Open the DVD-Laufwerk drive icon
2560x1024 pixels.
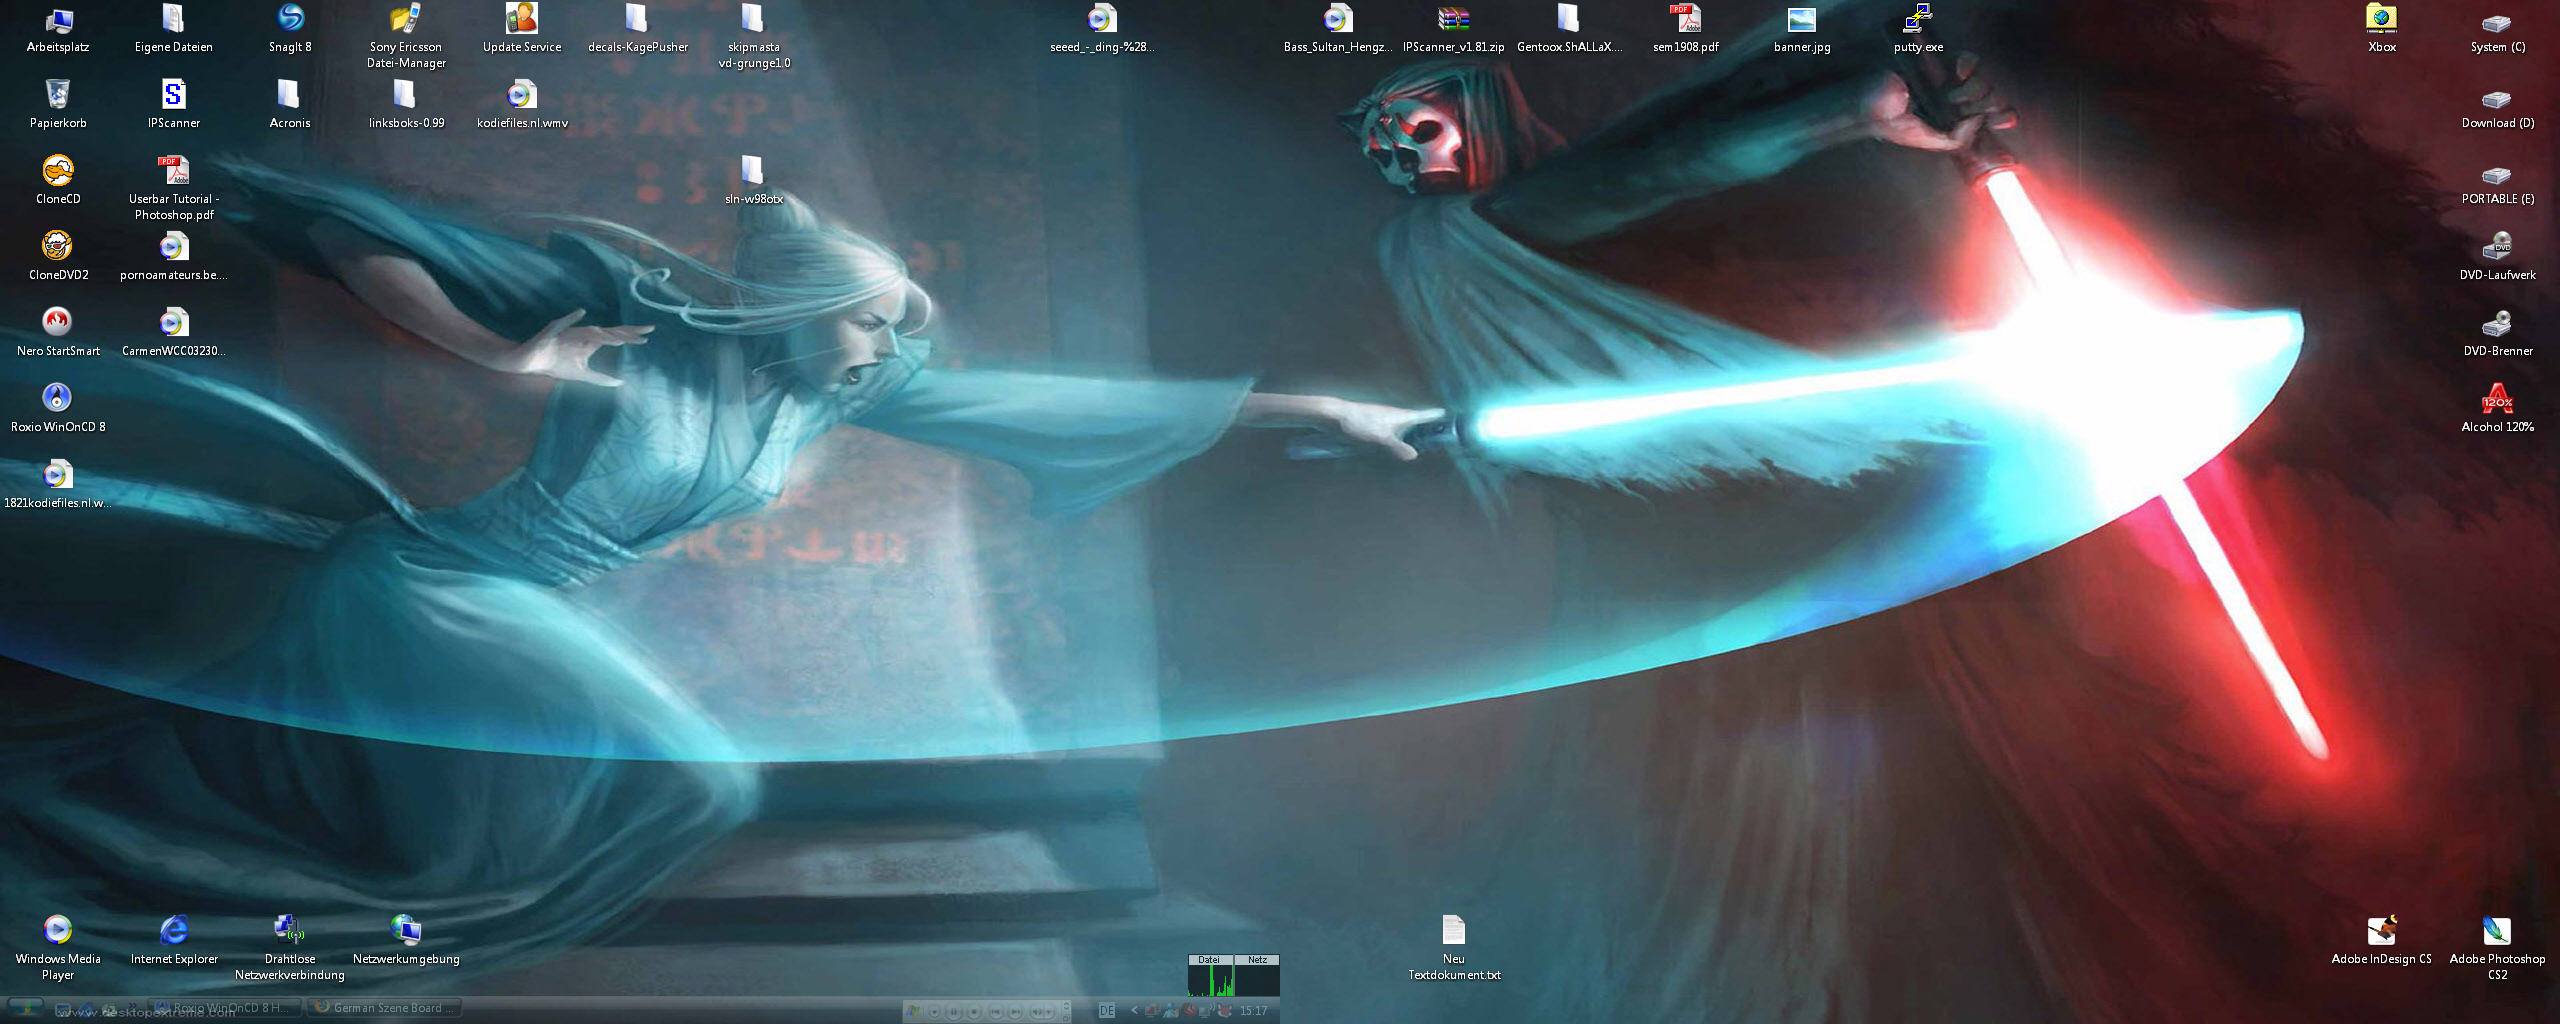(x=2498, y=257)
